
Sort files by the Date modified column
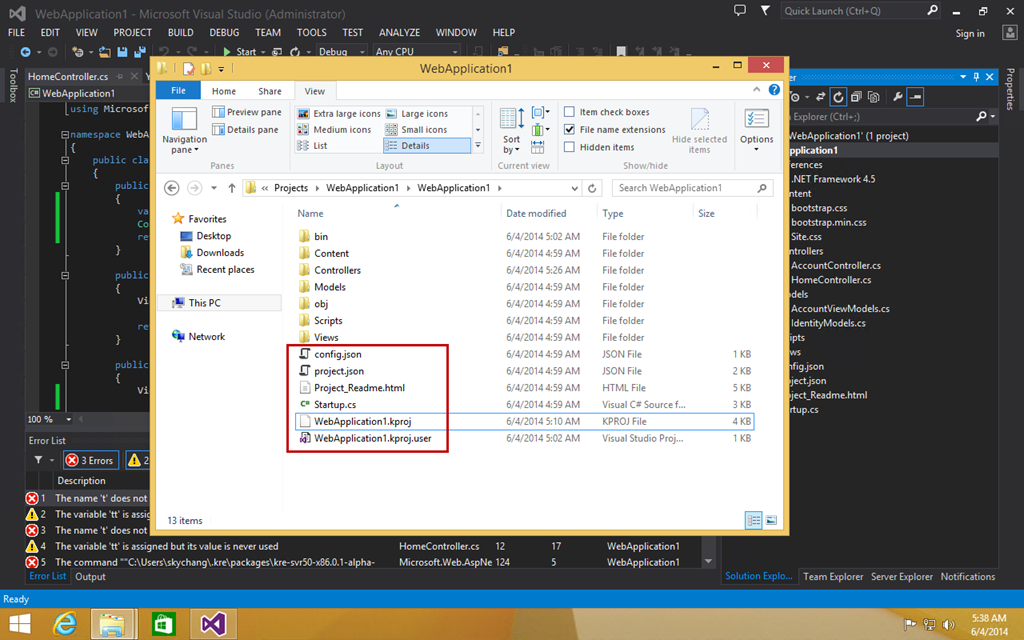[x=536, y=214]
